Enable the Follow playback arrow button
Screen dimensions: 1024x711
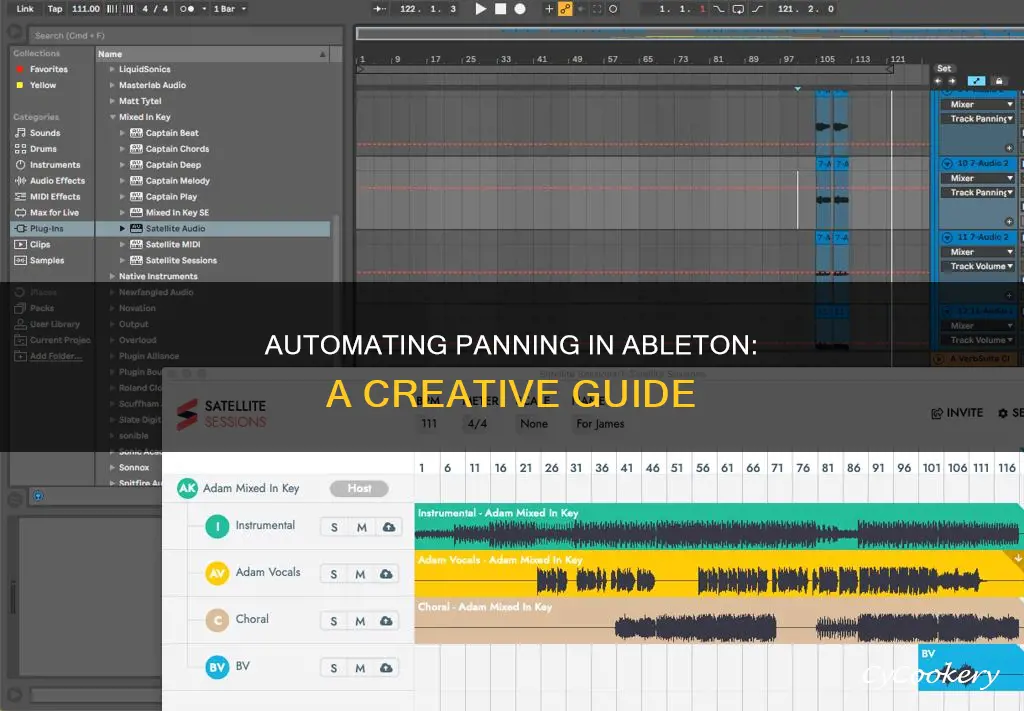click(x=379, y=8)
